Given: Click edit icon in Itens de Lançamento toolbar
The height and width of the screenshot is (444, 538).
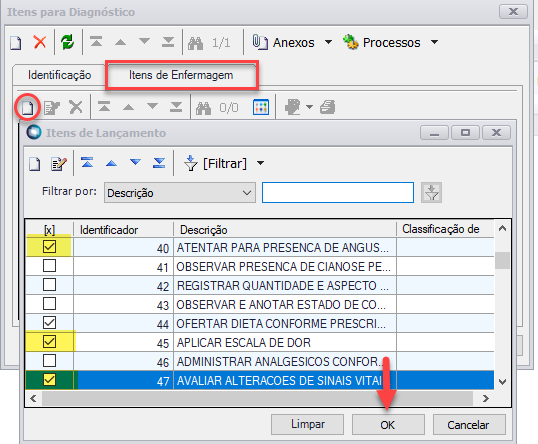Looking at the screenshot, I should coord(59,164).
